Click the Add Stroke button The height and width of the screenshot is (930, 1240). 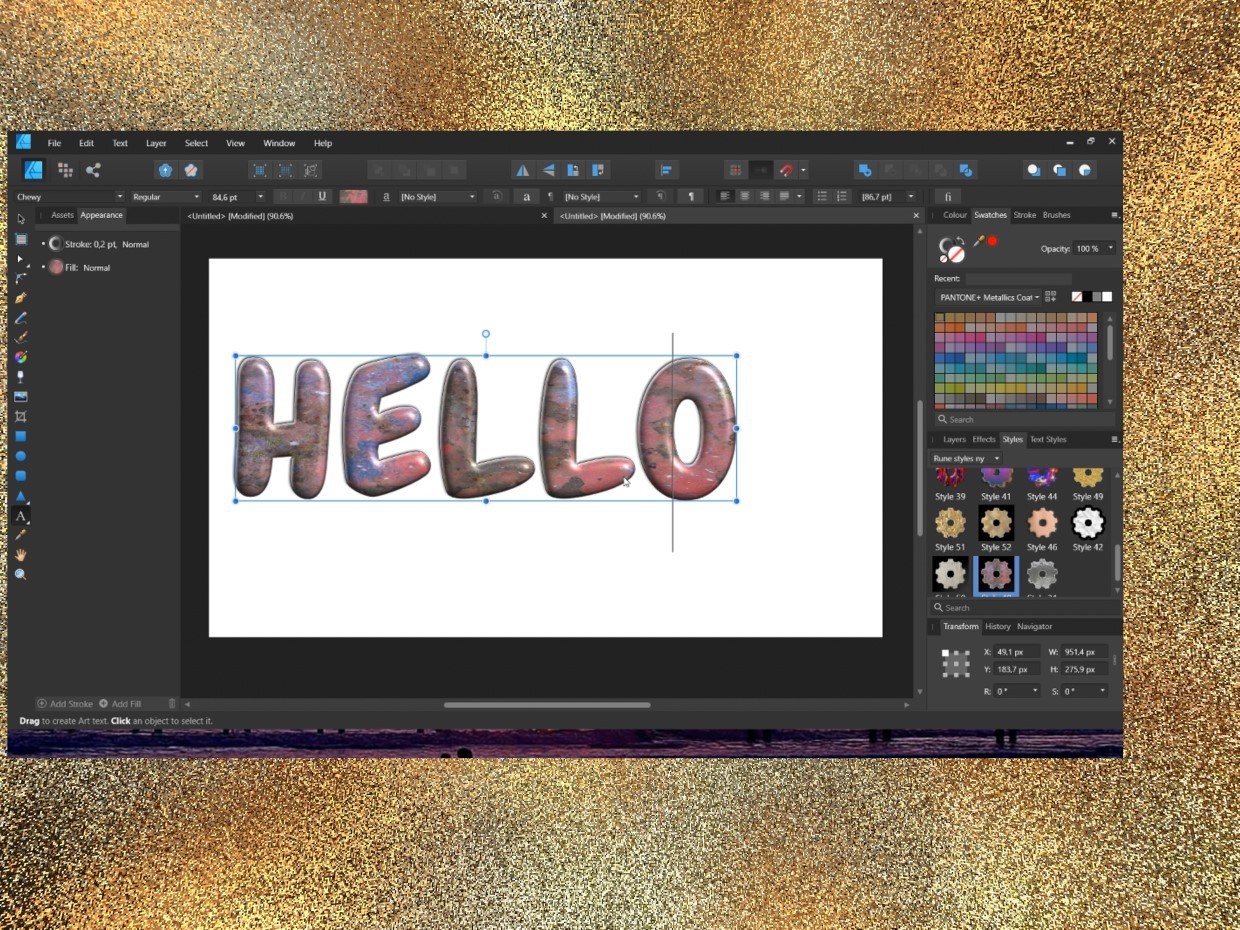(65, 703)
